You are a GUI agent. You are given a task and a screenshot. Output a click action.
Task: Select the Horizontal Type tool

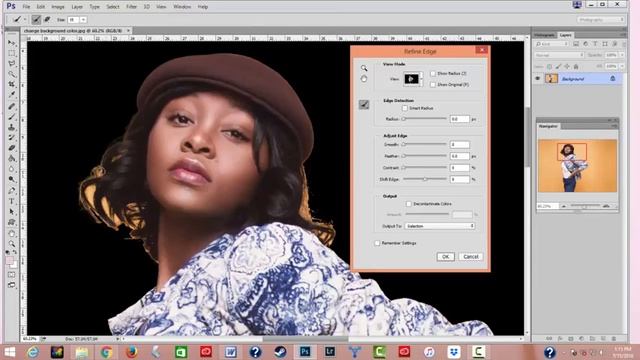click(x=12, y=201)
